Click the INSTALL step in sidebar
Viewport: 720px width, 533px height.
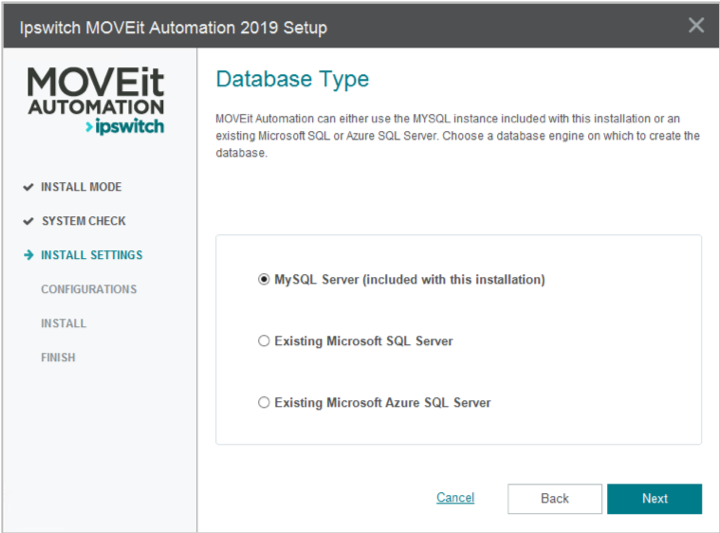tap(63, 323)
